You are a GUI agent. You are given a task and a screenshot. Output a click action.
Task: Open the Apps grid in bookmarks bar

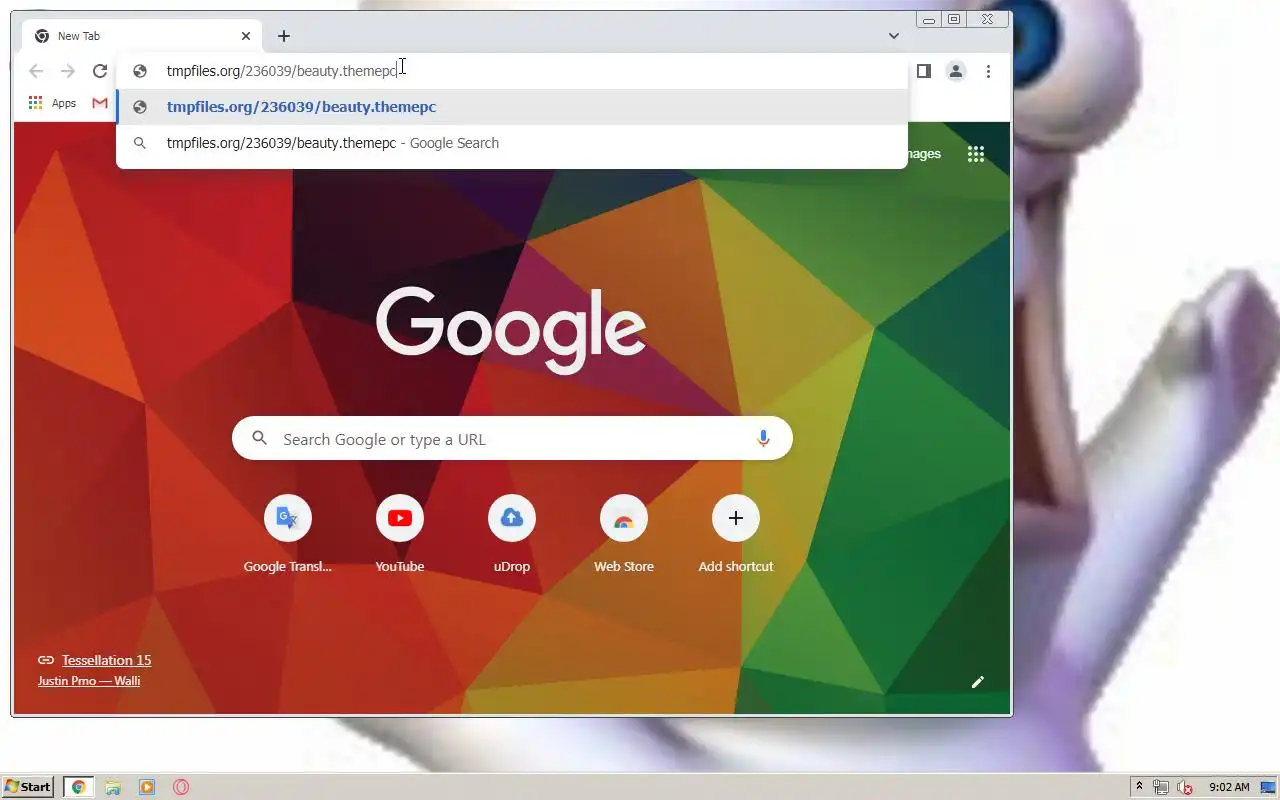(x=52, y=103)
